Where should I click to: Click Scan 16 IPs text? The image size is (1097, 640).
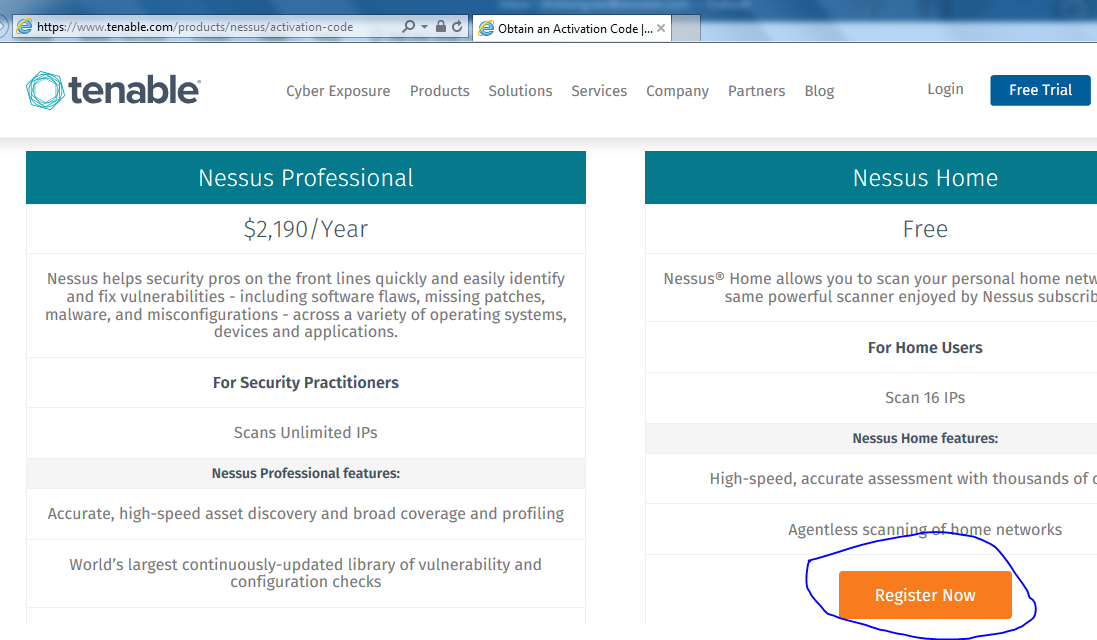tap(925, 397)
